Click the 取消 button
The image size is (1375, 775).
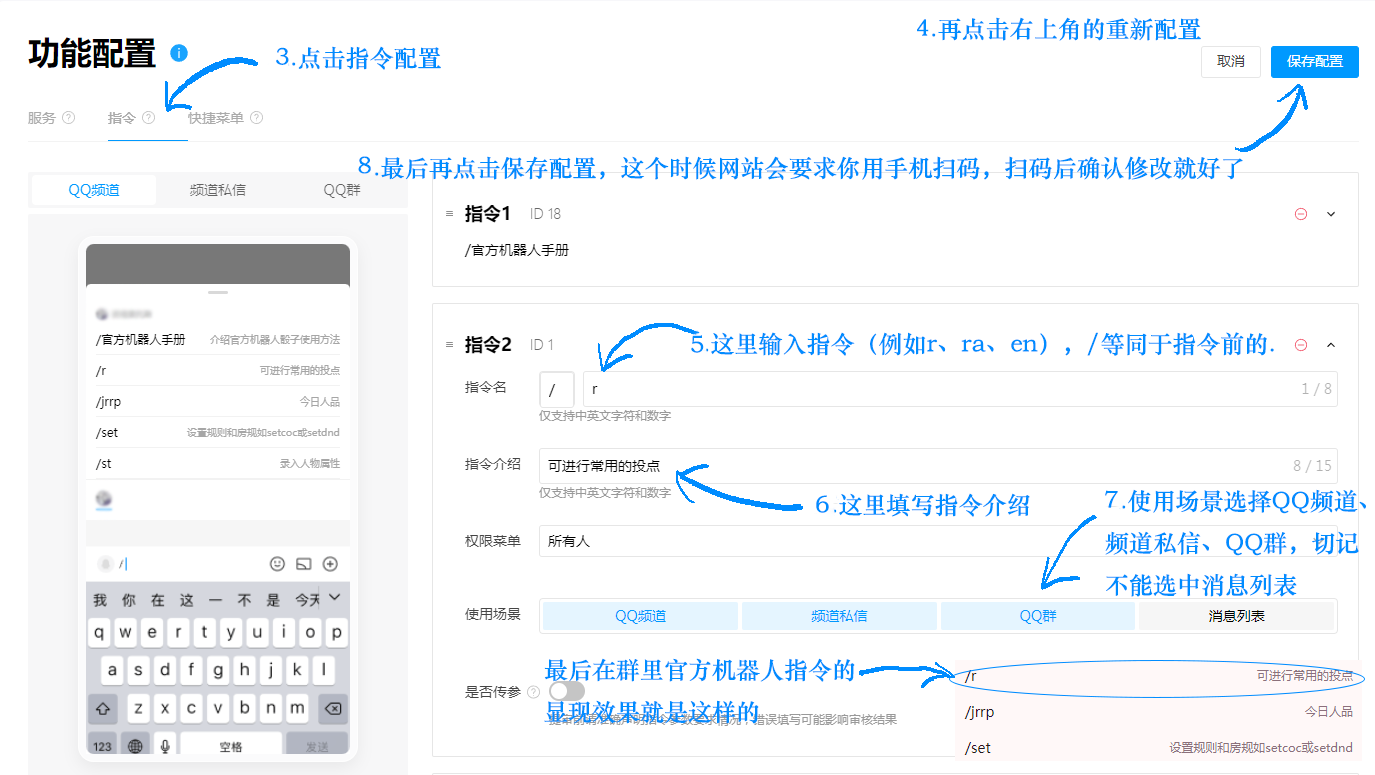(1230, 61)
